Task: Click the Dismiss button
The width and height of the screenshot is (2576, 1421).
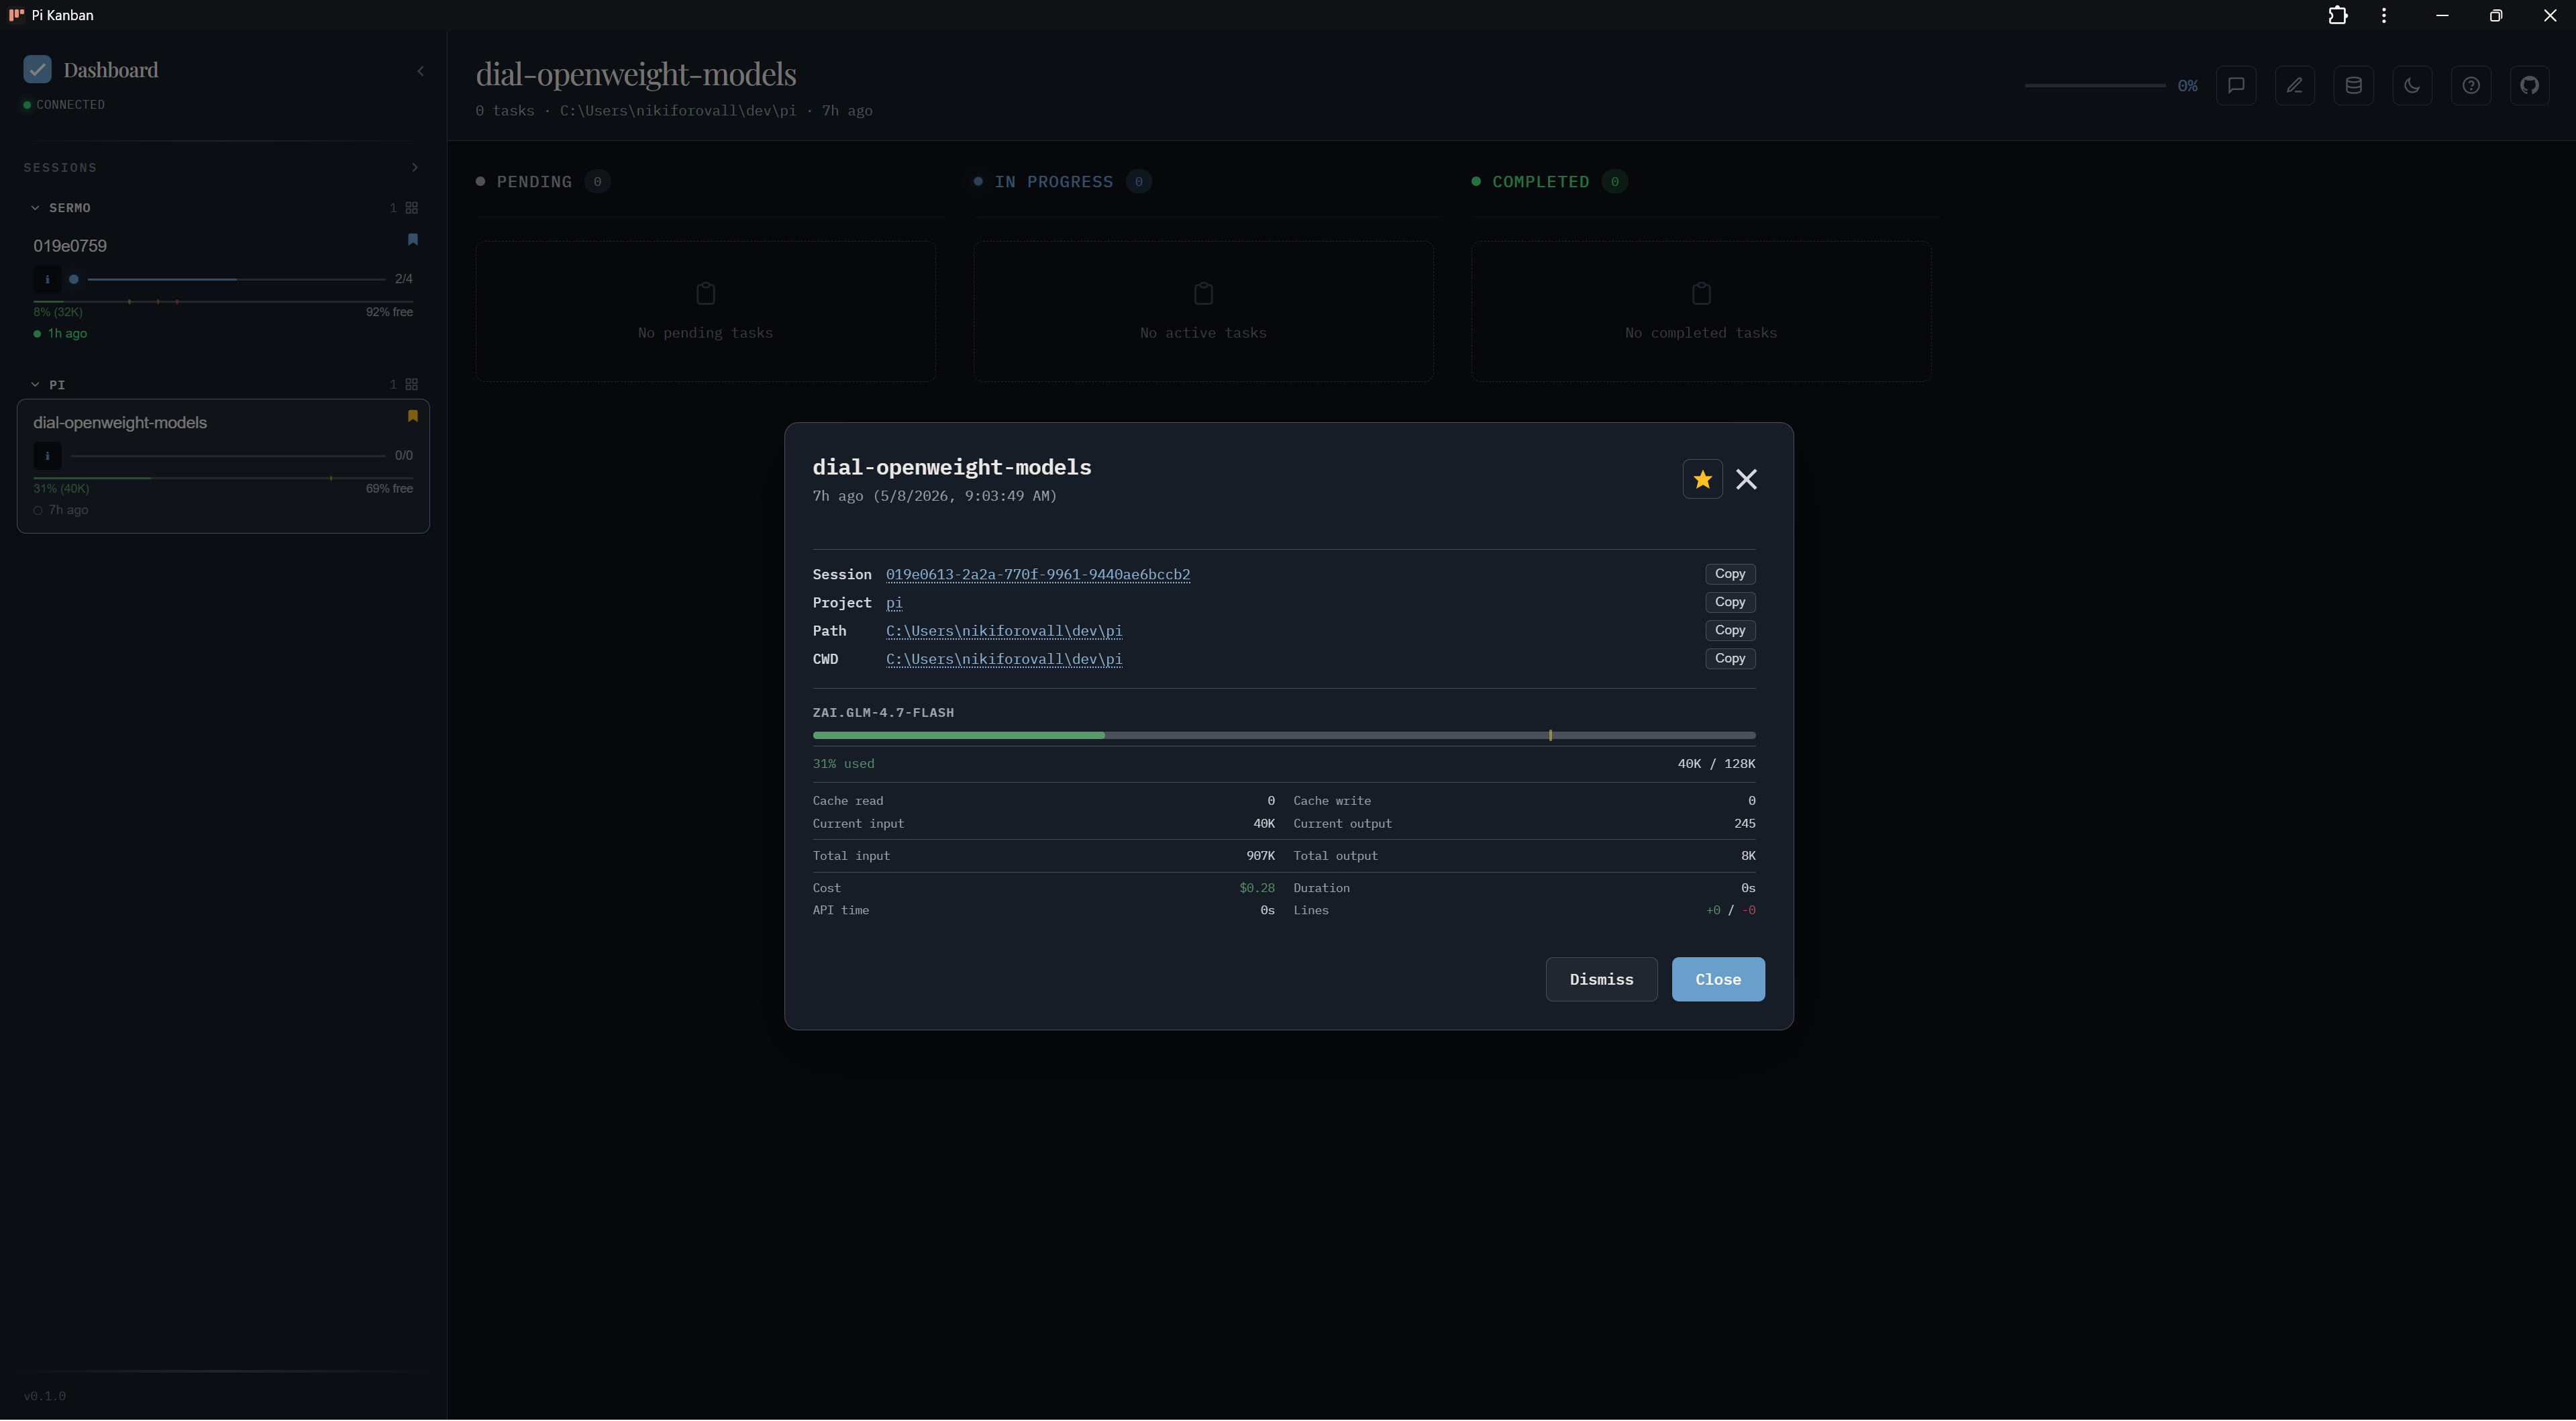Action: click(1601, 979)
